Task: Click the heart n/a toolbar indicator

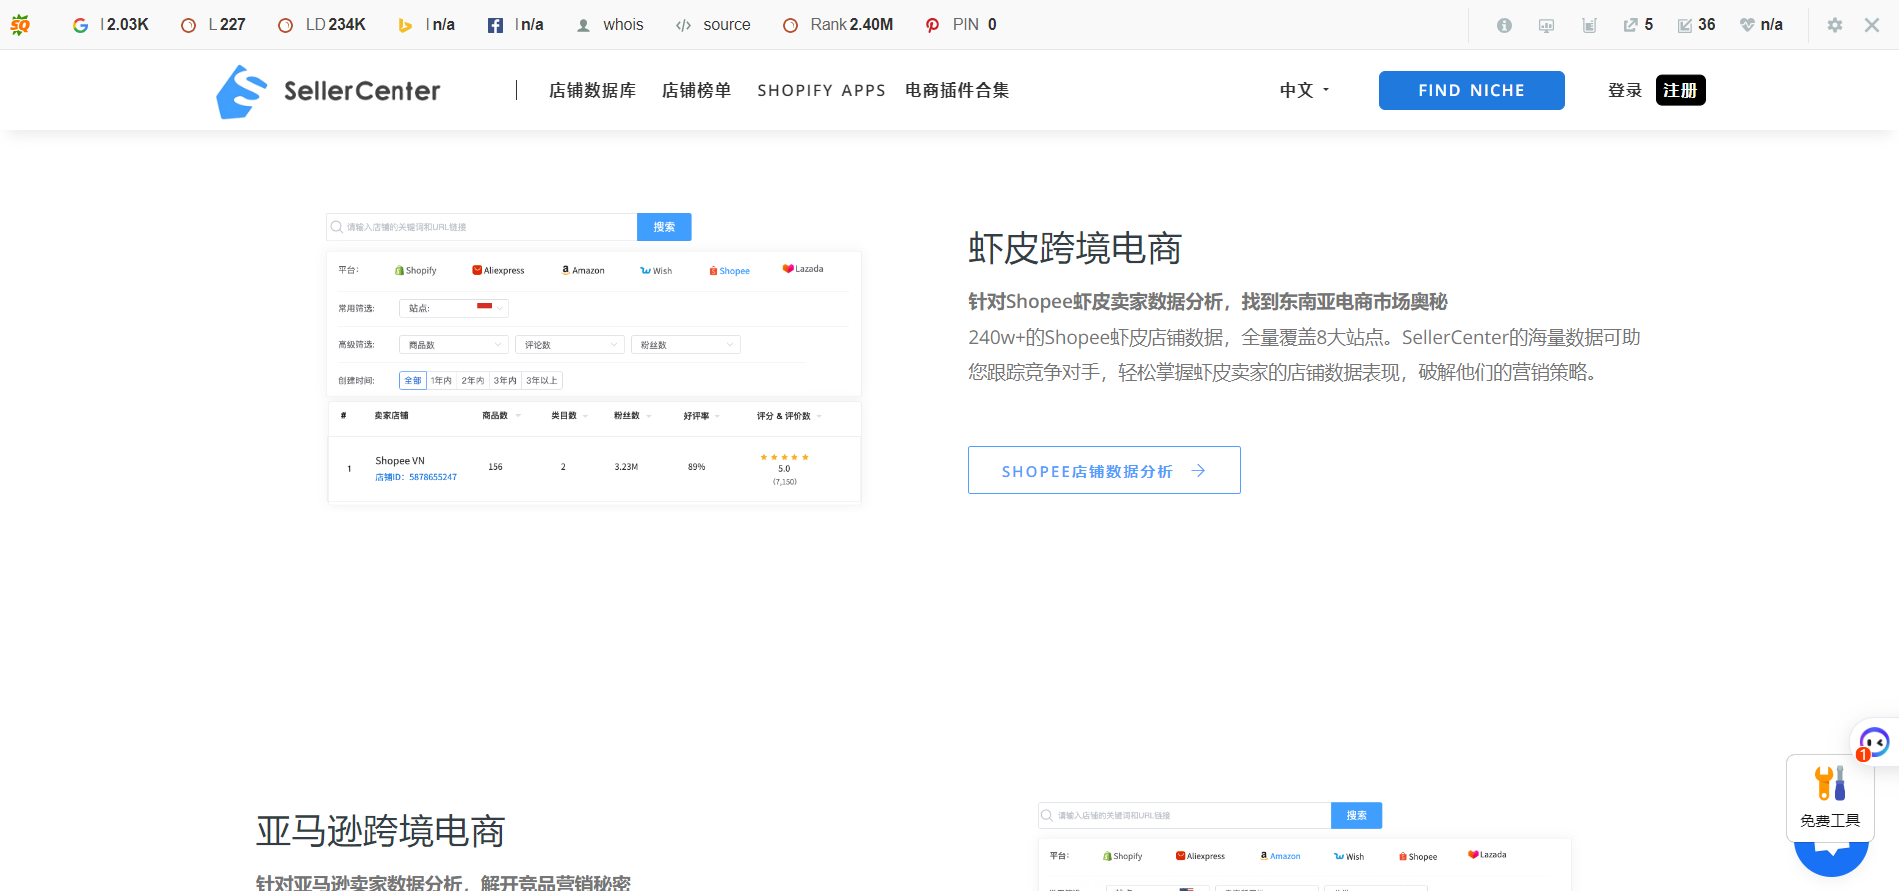Action: [x=1761, y=25]
